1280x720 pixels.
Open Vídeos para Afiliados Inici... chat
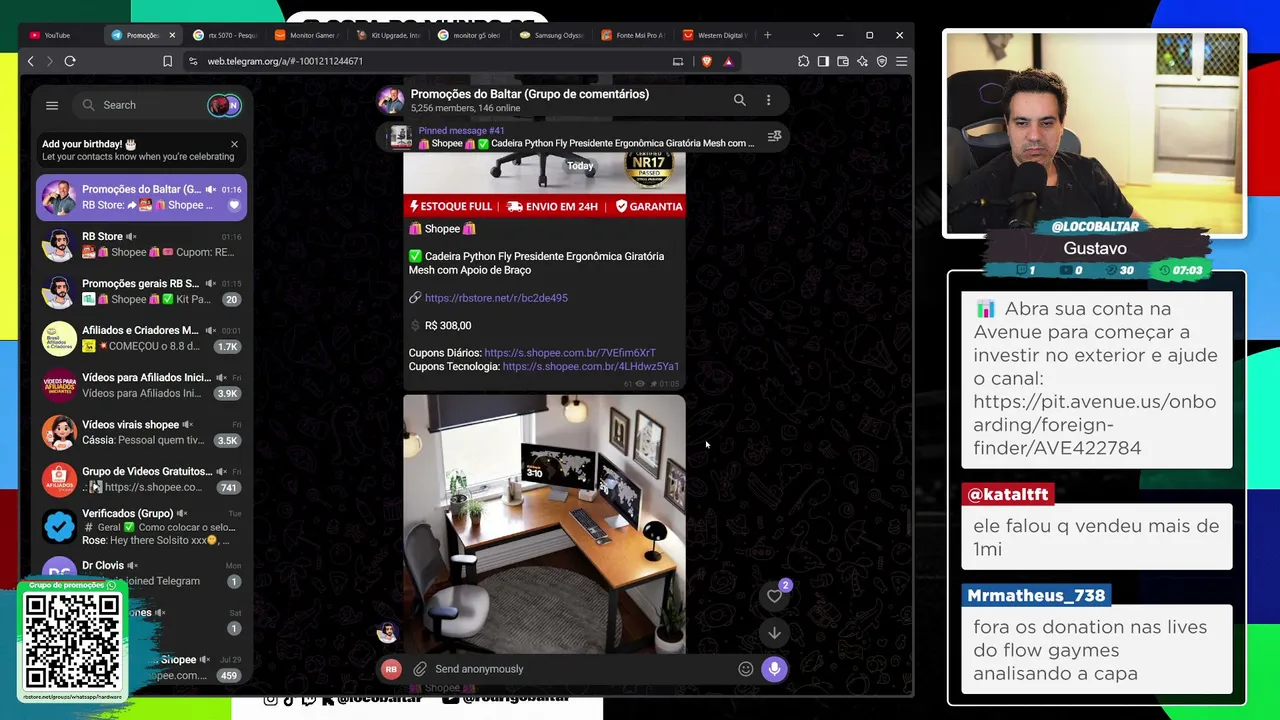pyautogui.click(x=141, y=385)
